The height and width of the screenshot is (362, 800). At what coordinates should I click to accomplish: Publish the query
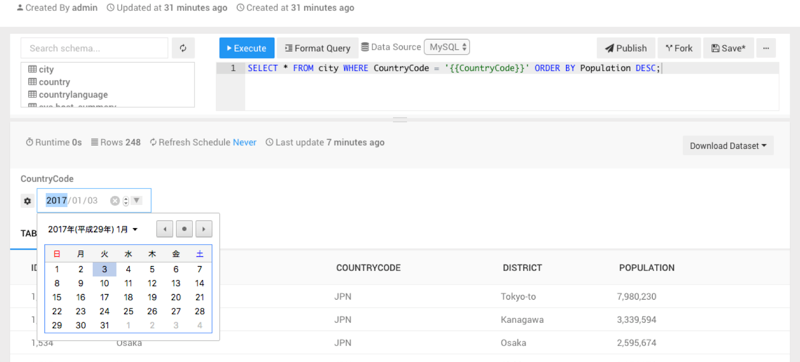point(626,48)
